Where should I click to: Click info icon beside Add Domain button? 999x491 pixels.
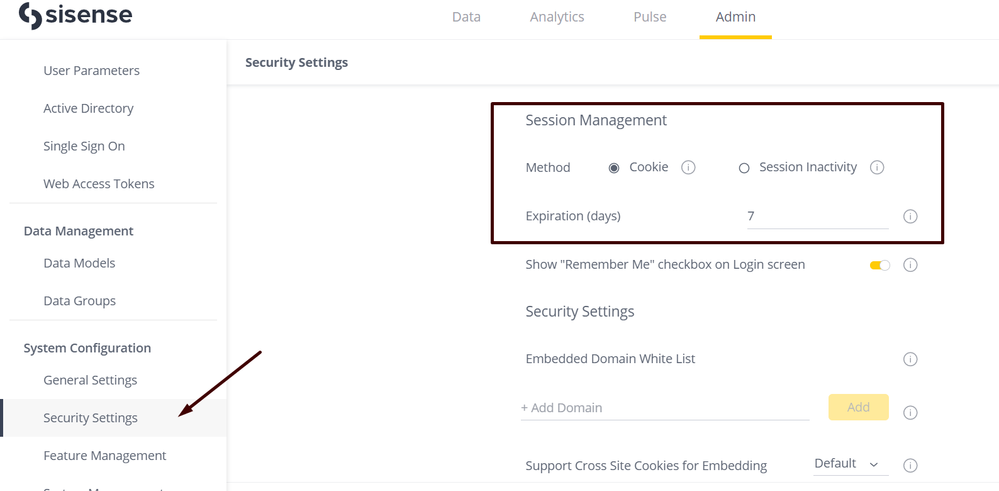coord(910,412)
